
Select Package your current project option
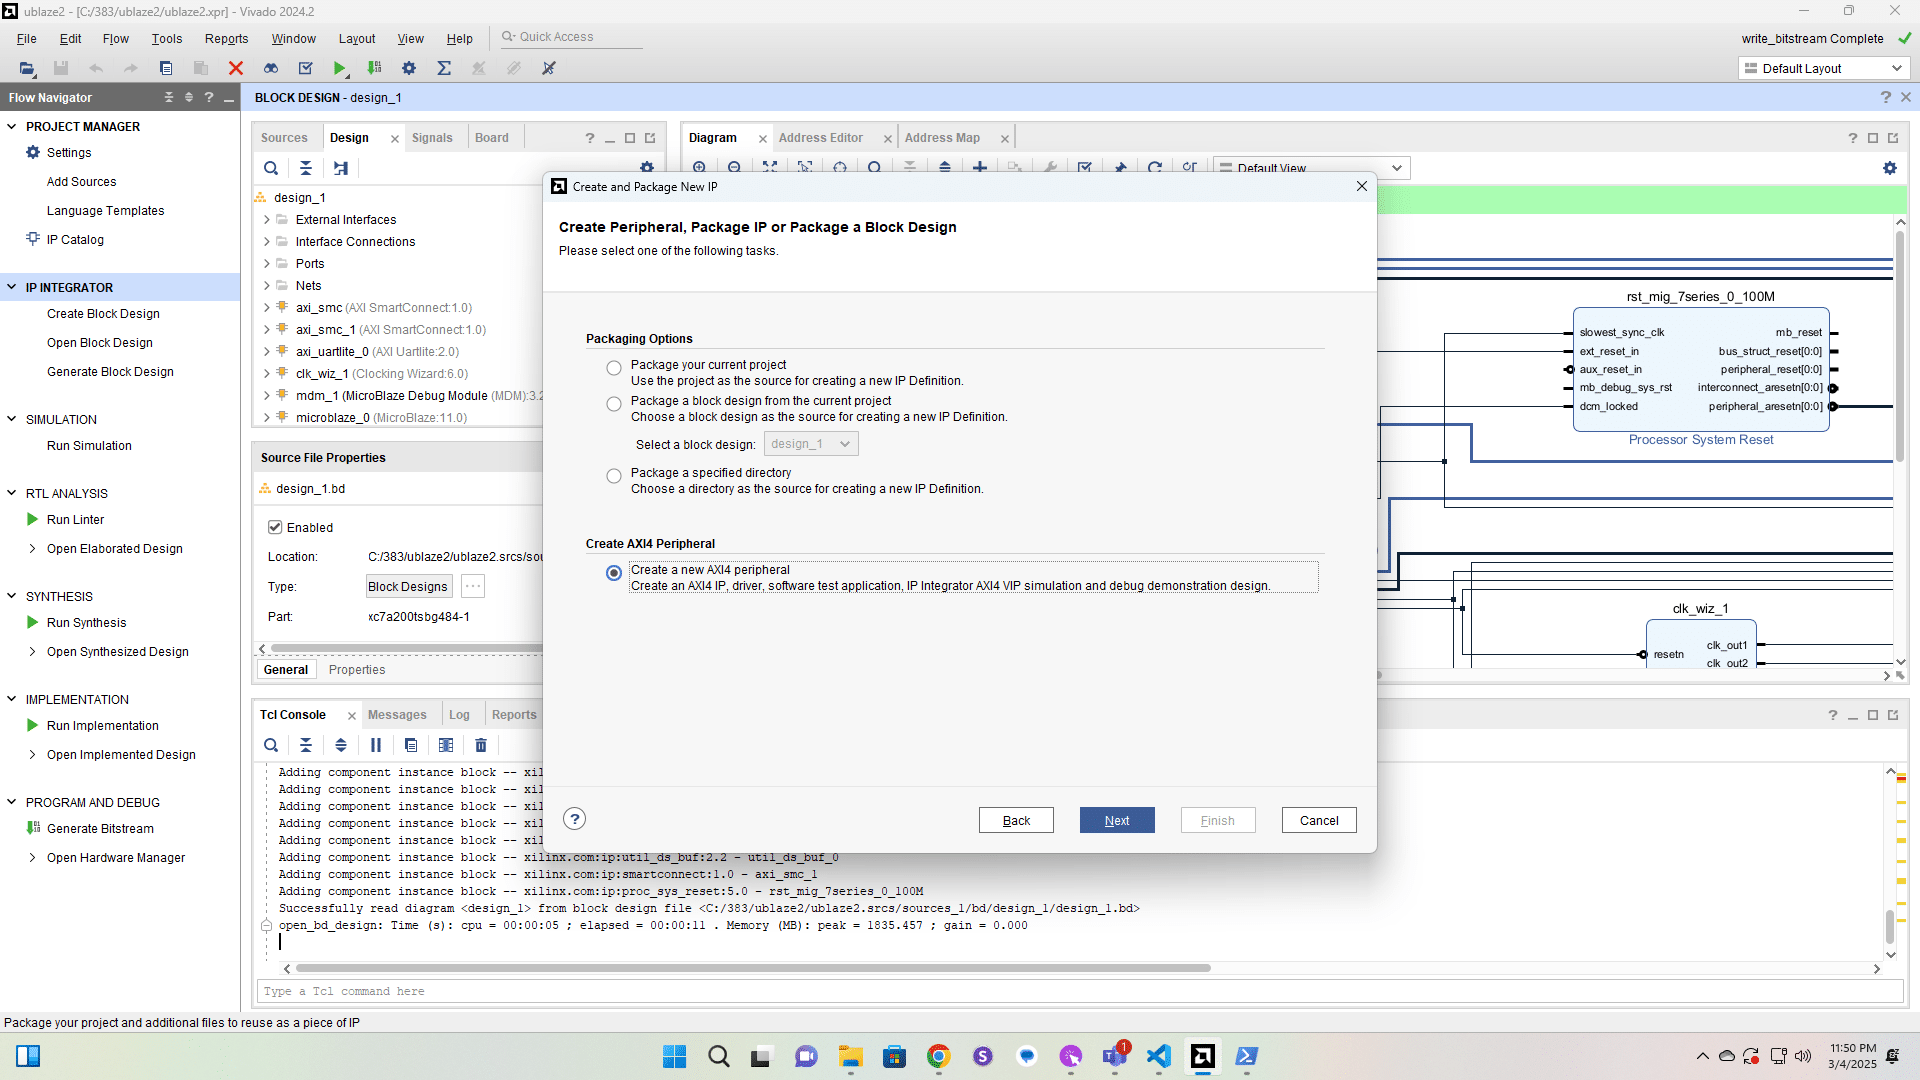click(x=614, y=368)
